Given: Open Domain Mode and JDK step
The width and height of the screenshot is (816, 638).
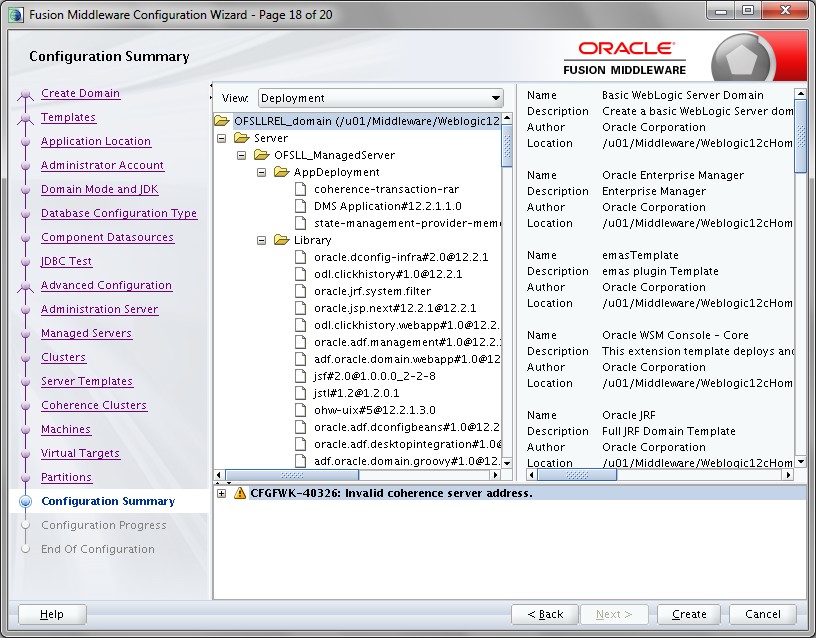Looking at the screenshot, I should pos(99,189).
